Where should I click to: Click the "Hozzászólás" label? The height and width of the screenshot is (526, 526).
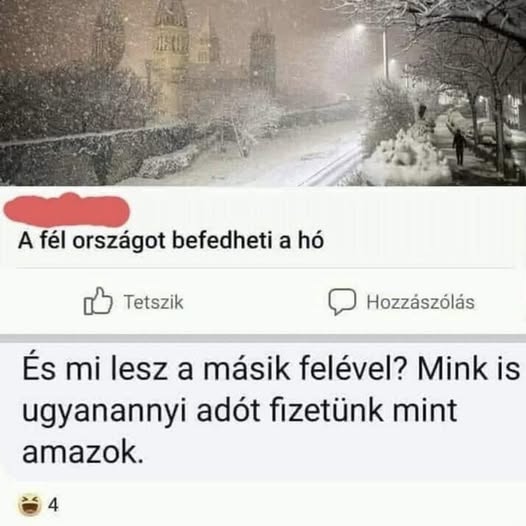coord(420,302)
